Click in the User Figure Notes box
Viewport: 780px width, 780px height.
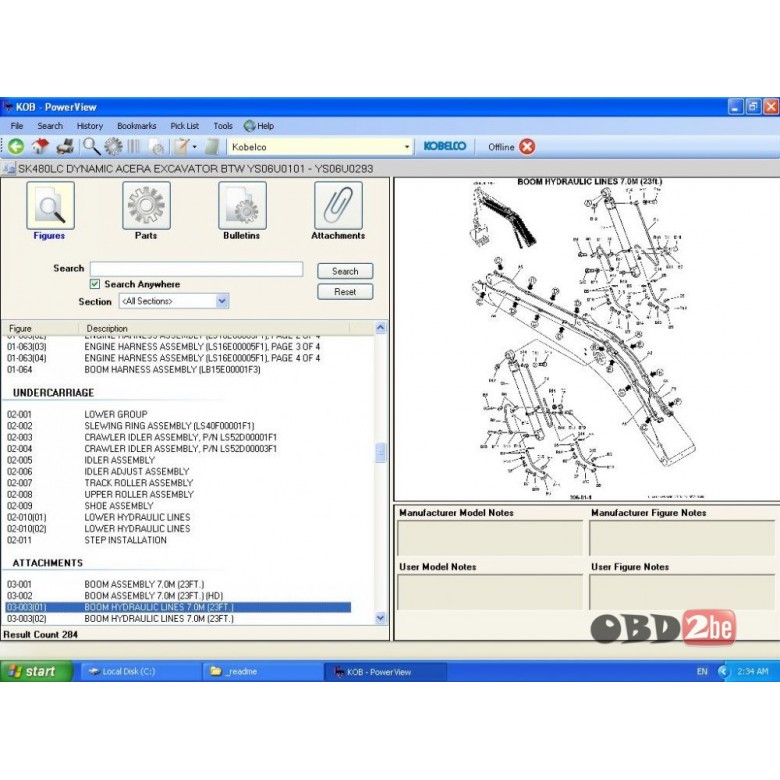(682, 592)
